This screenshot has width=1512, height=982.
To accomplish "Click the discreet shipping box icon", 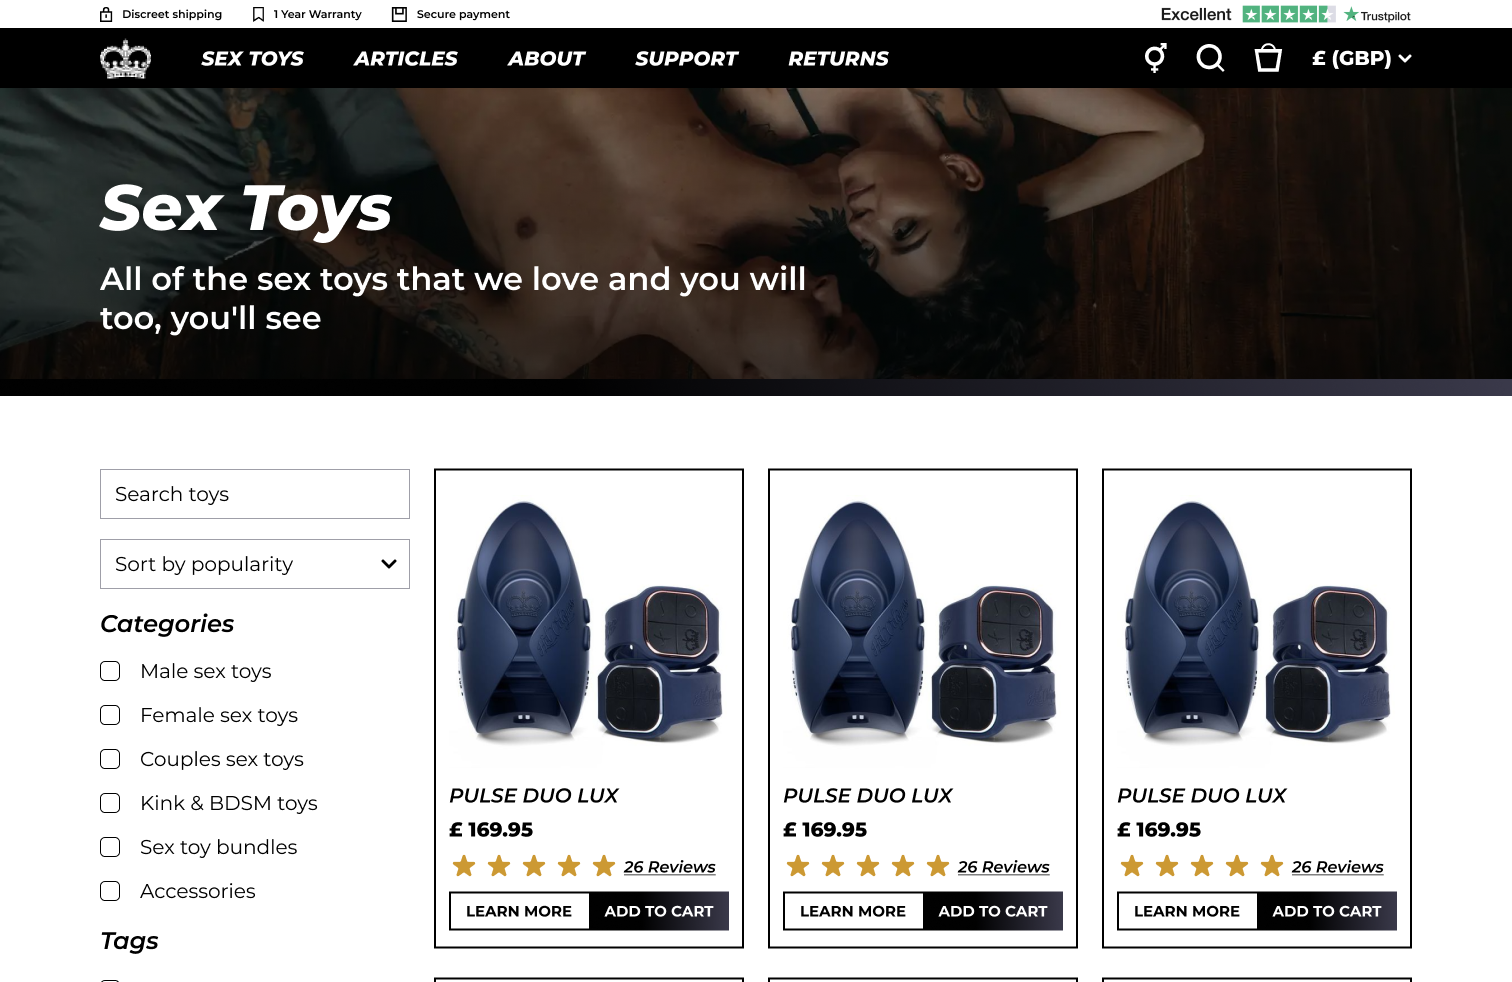I will pos(105,13).
